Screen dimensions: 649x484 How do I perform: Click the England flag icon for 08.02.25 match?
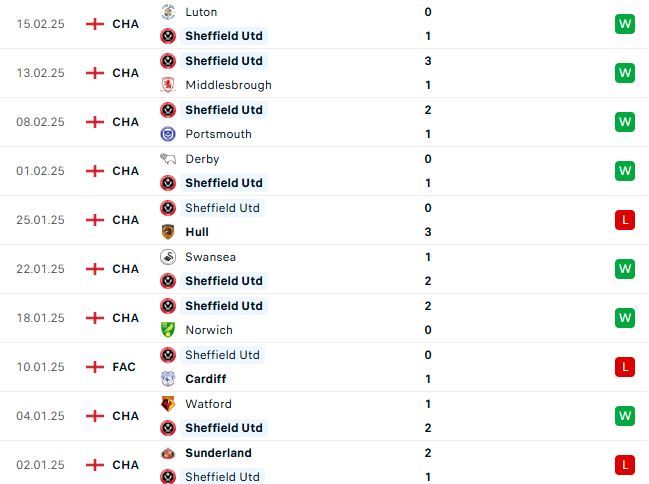pos(95,122)
